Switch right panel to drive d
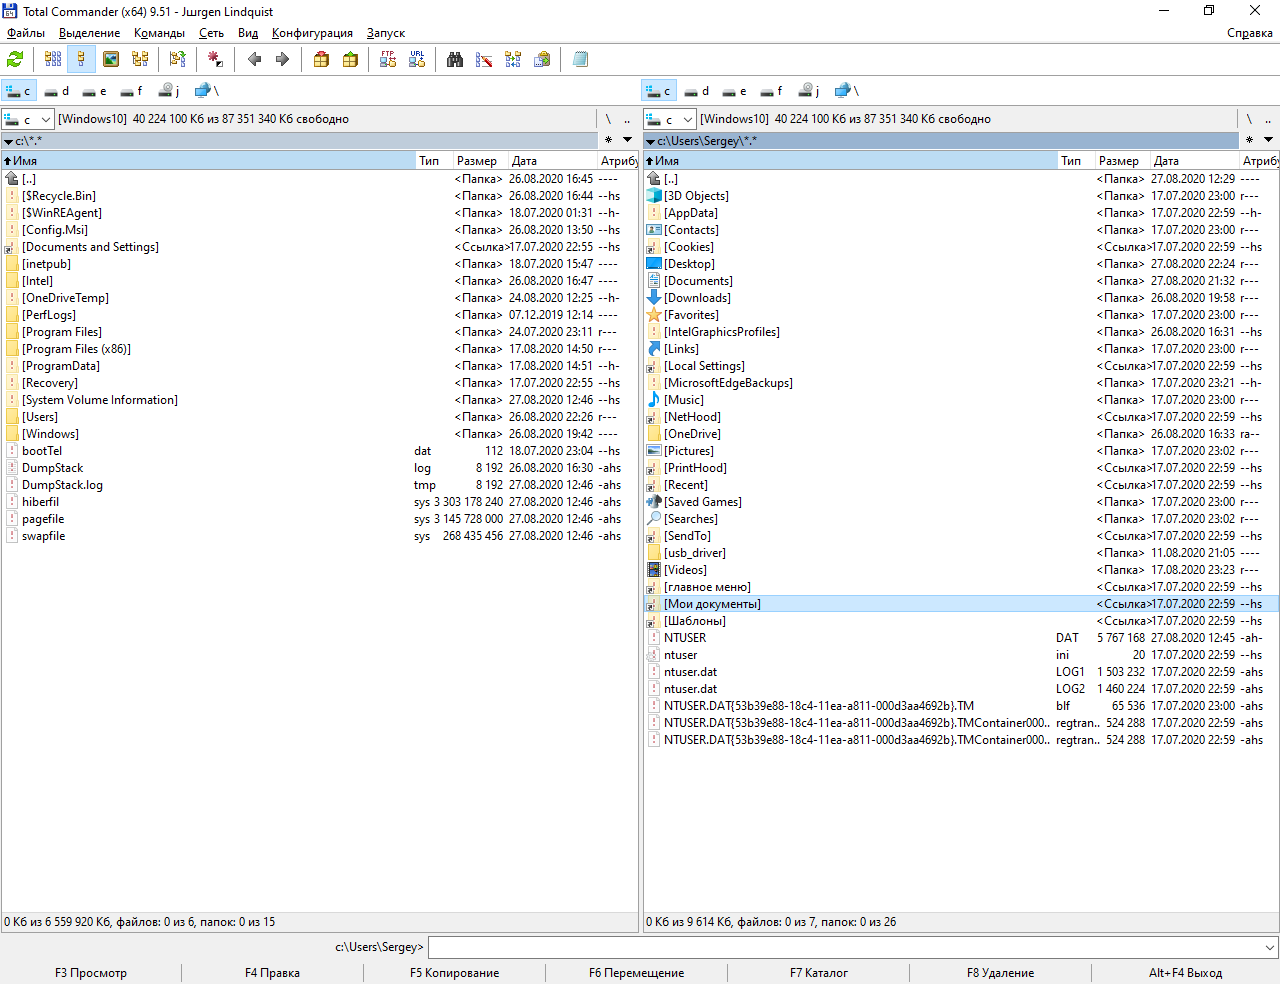Screen dimensions: 1280x984 coord(696,91)
